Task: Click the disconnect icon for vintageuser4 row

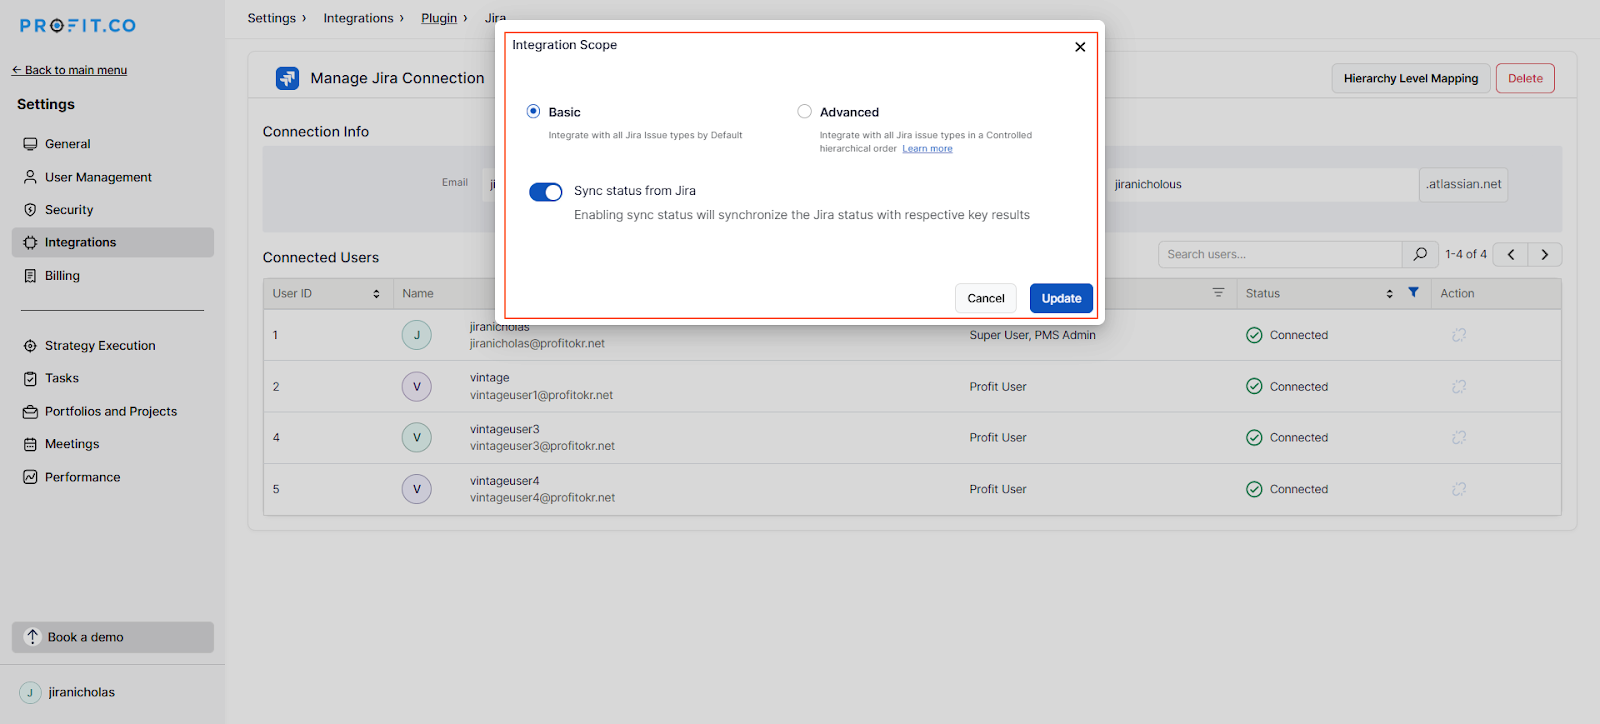Action: [1459, 489]
